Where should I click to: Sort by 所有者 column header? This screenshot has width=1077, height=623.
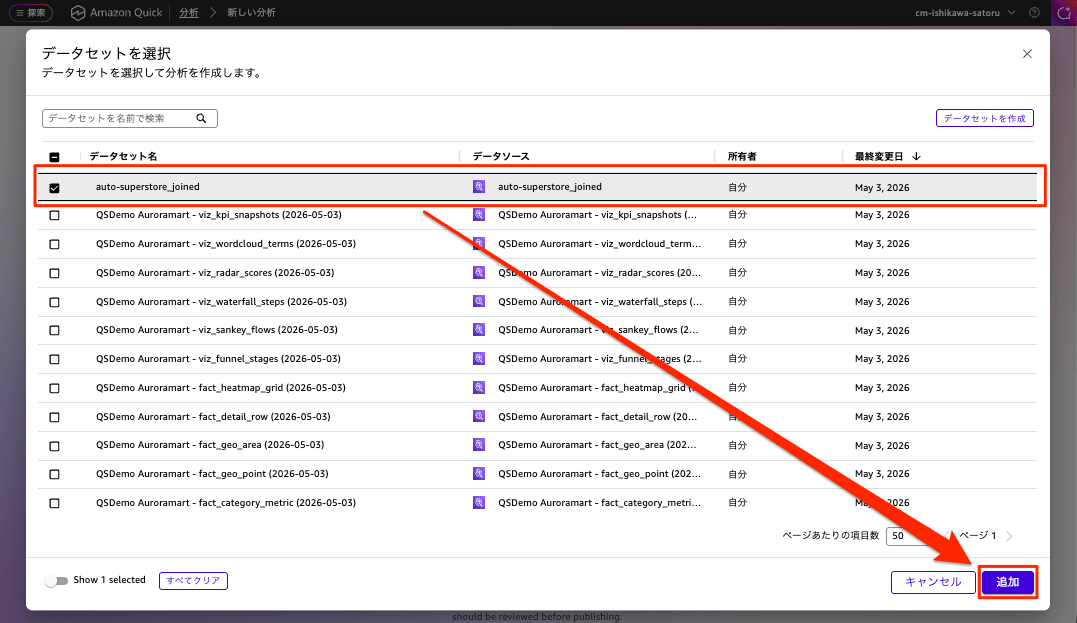tap(742, 157)
